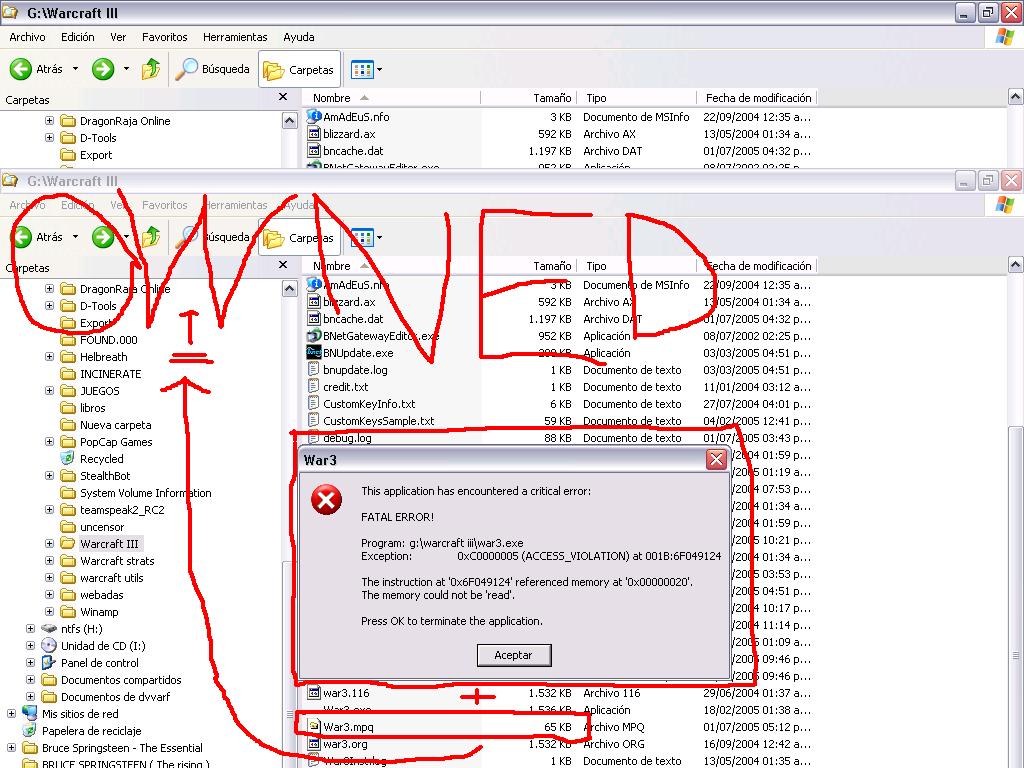The height and width of the screenshot is (768, 1024).
Task: Toggle Carpetas button in lower inactive window
Action: tap(300, 238)
